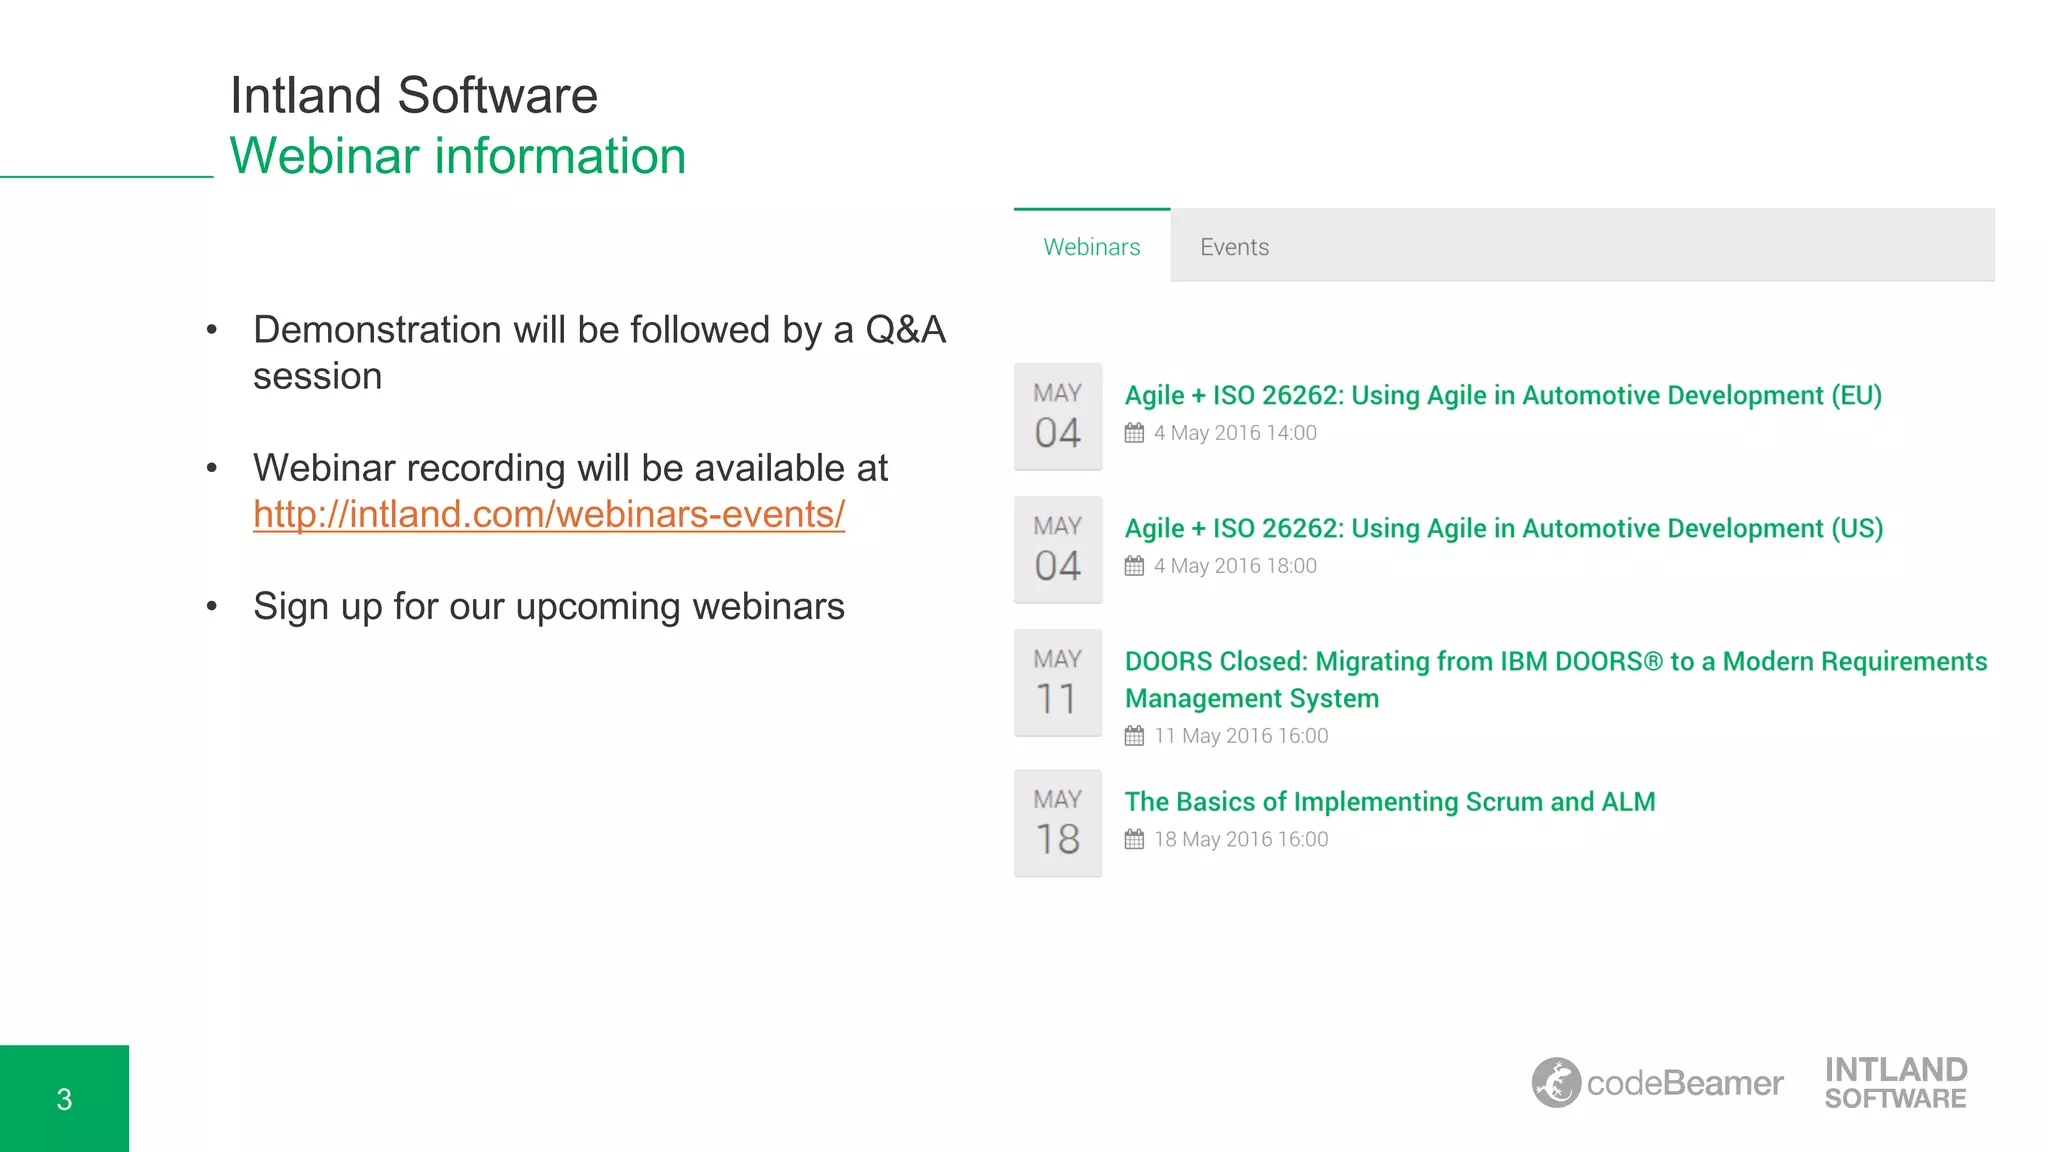Open the intland.com/webinars-events link

548,514
